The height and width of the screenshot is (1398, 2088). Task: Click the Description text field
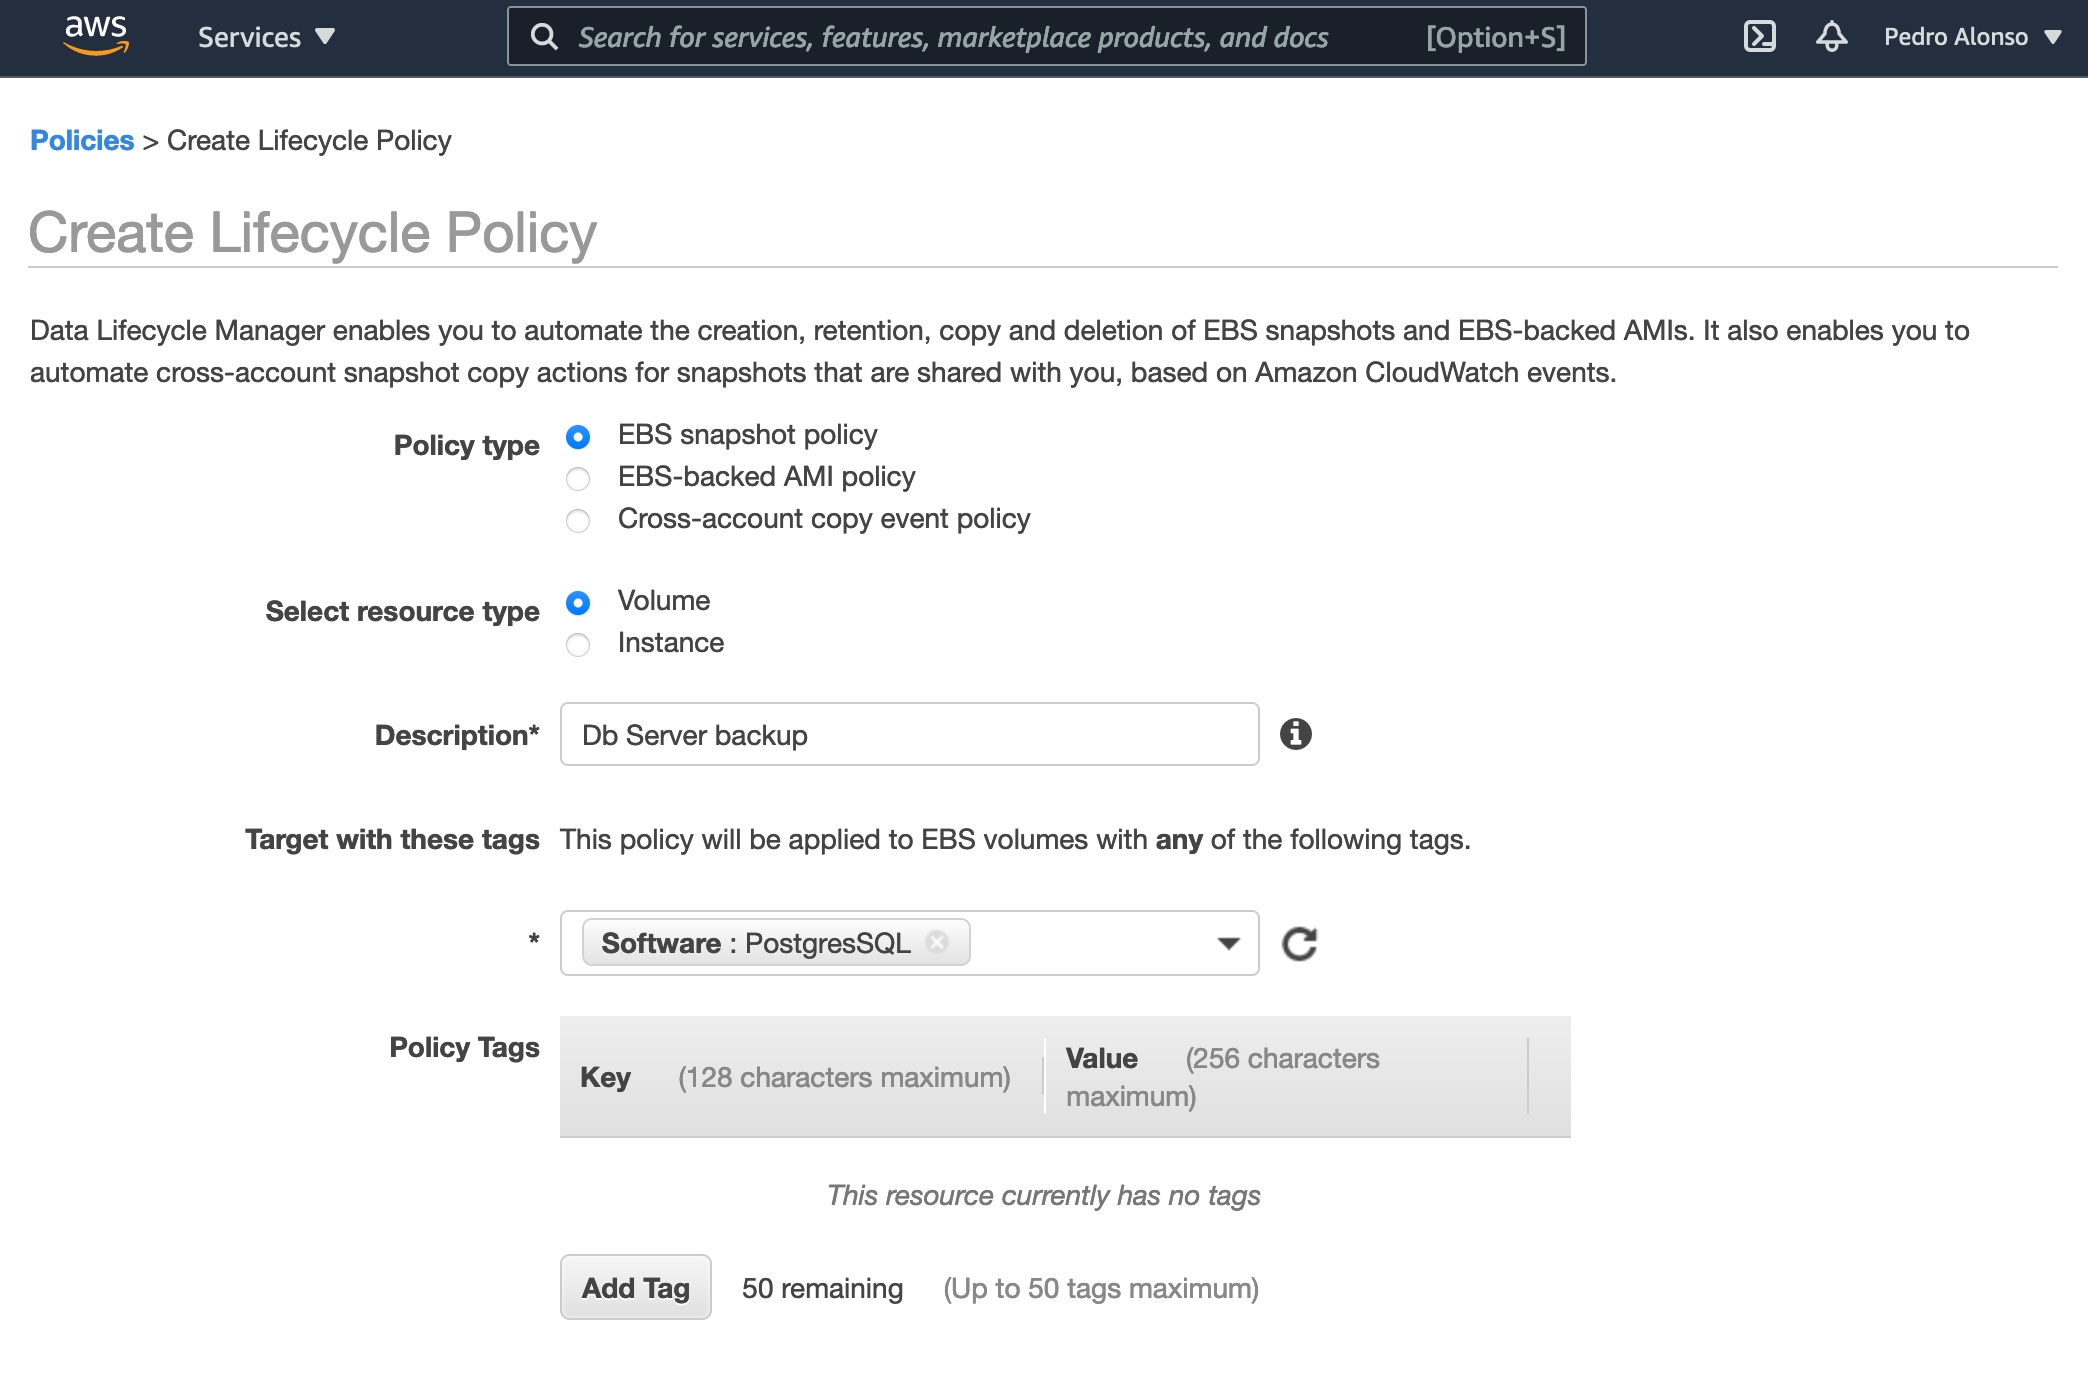click(908, 734)
